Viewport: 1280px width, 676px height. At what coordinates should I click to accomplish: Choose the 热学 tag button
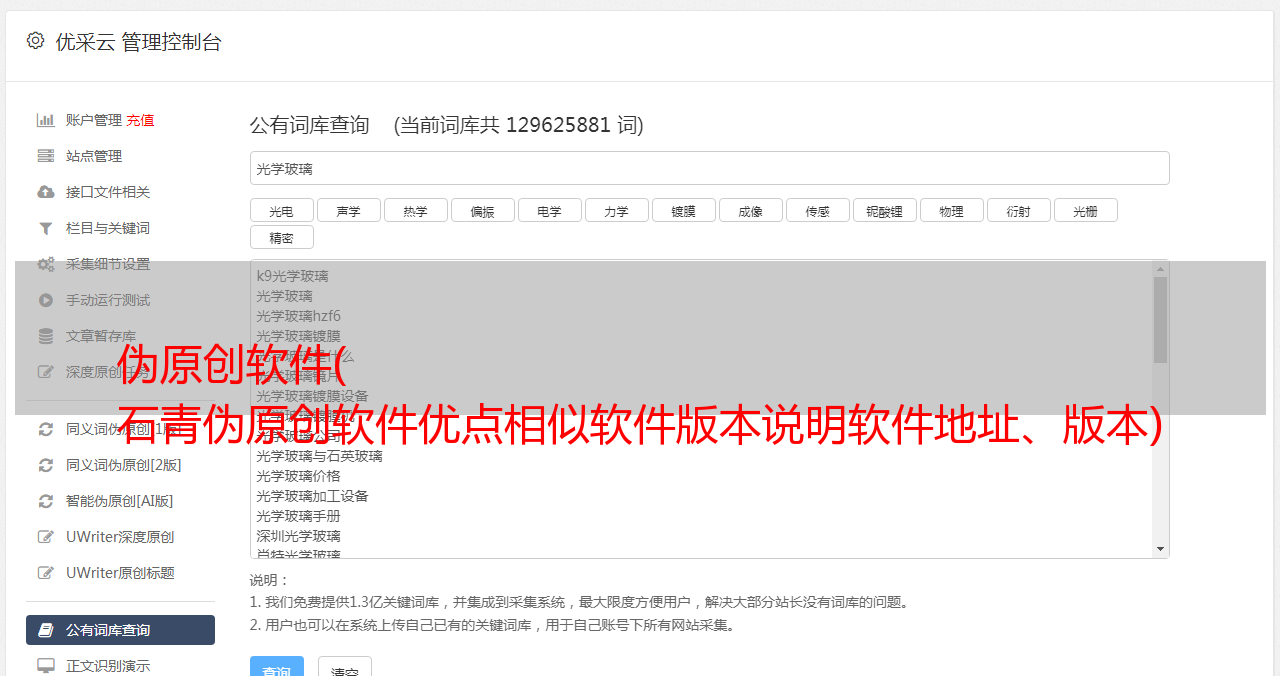[x=415, y=210]
